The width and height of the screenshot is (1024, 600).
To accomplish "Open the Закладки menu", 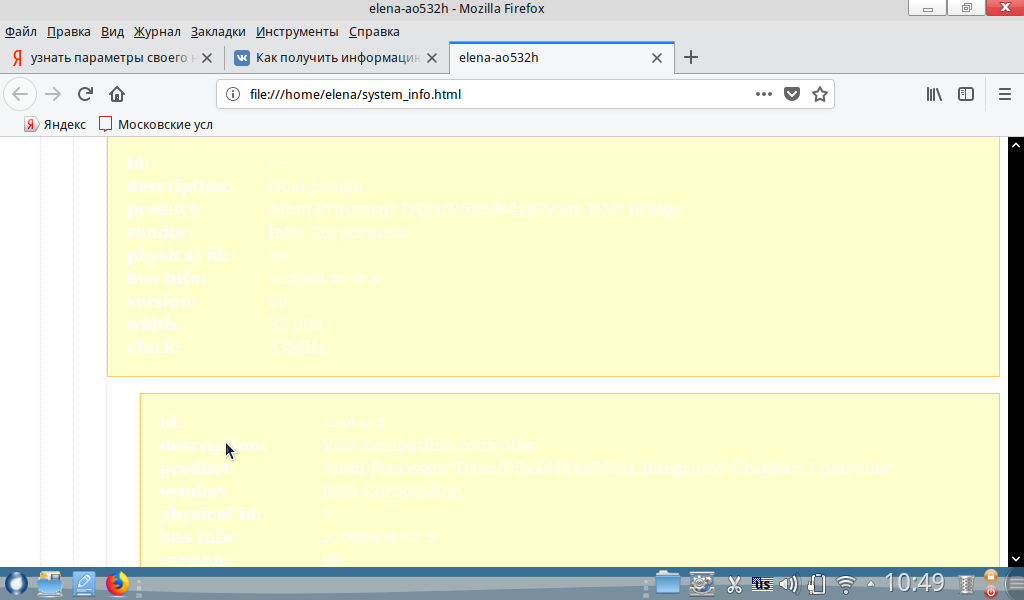I will coord(218,31).
